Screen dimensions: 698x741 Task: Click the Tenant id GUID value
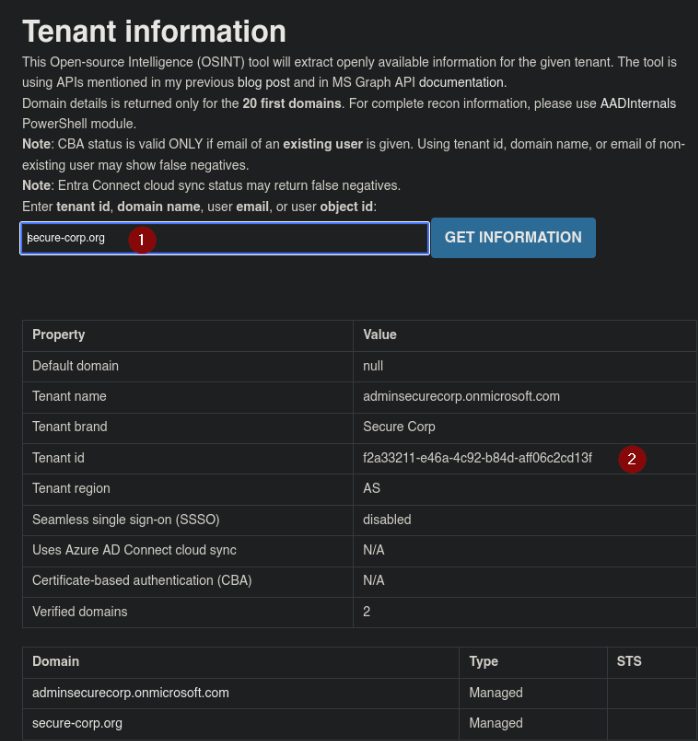(x=478, y=458)
